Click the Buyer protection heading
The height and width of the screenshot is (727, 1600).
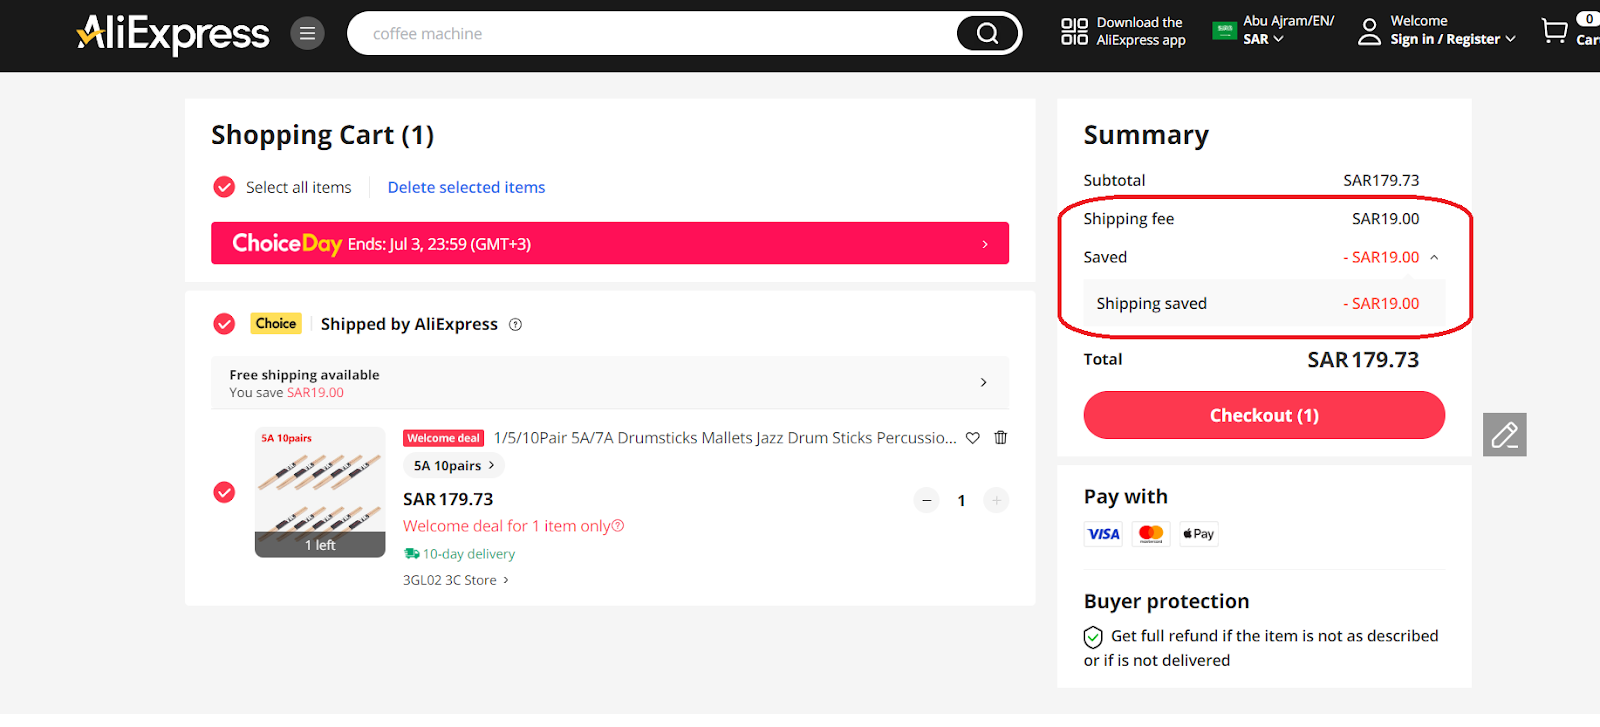click(x=1167, y=601)
